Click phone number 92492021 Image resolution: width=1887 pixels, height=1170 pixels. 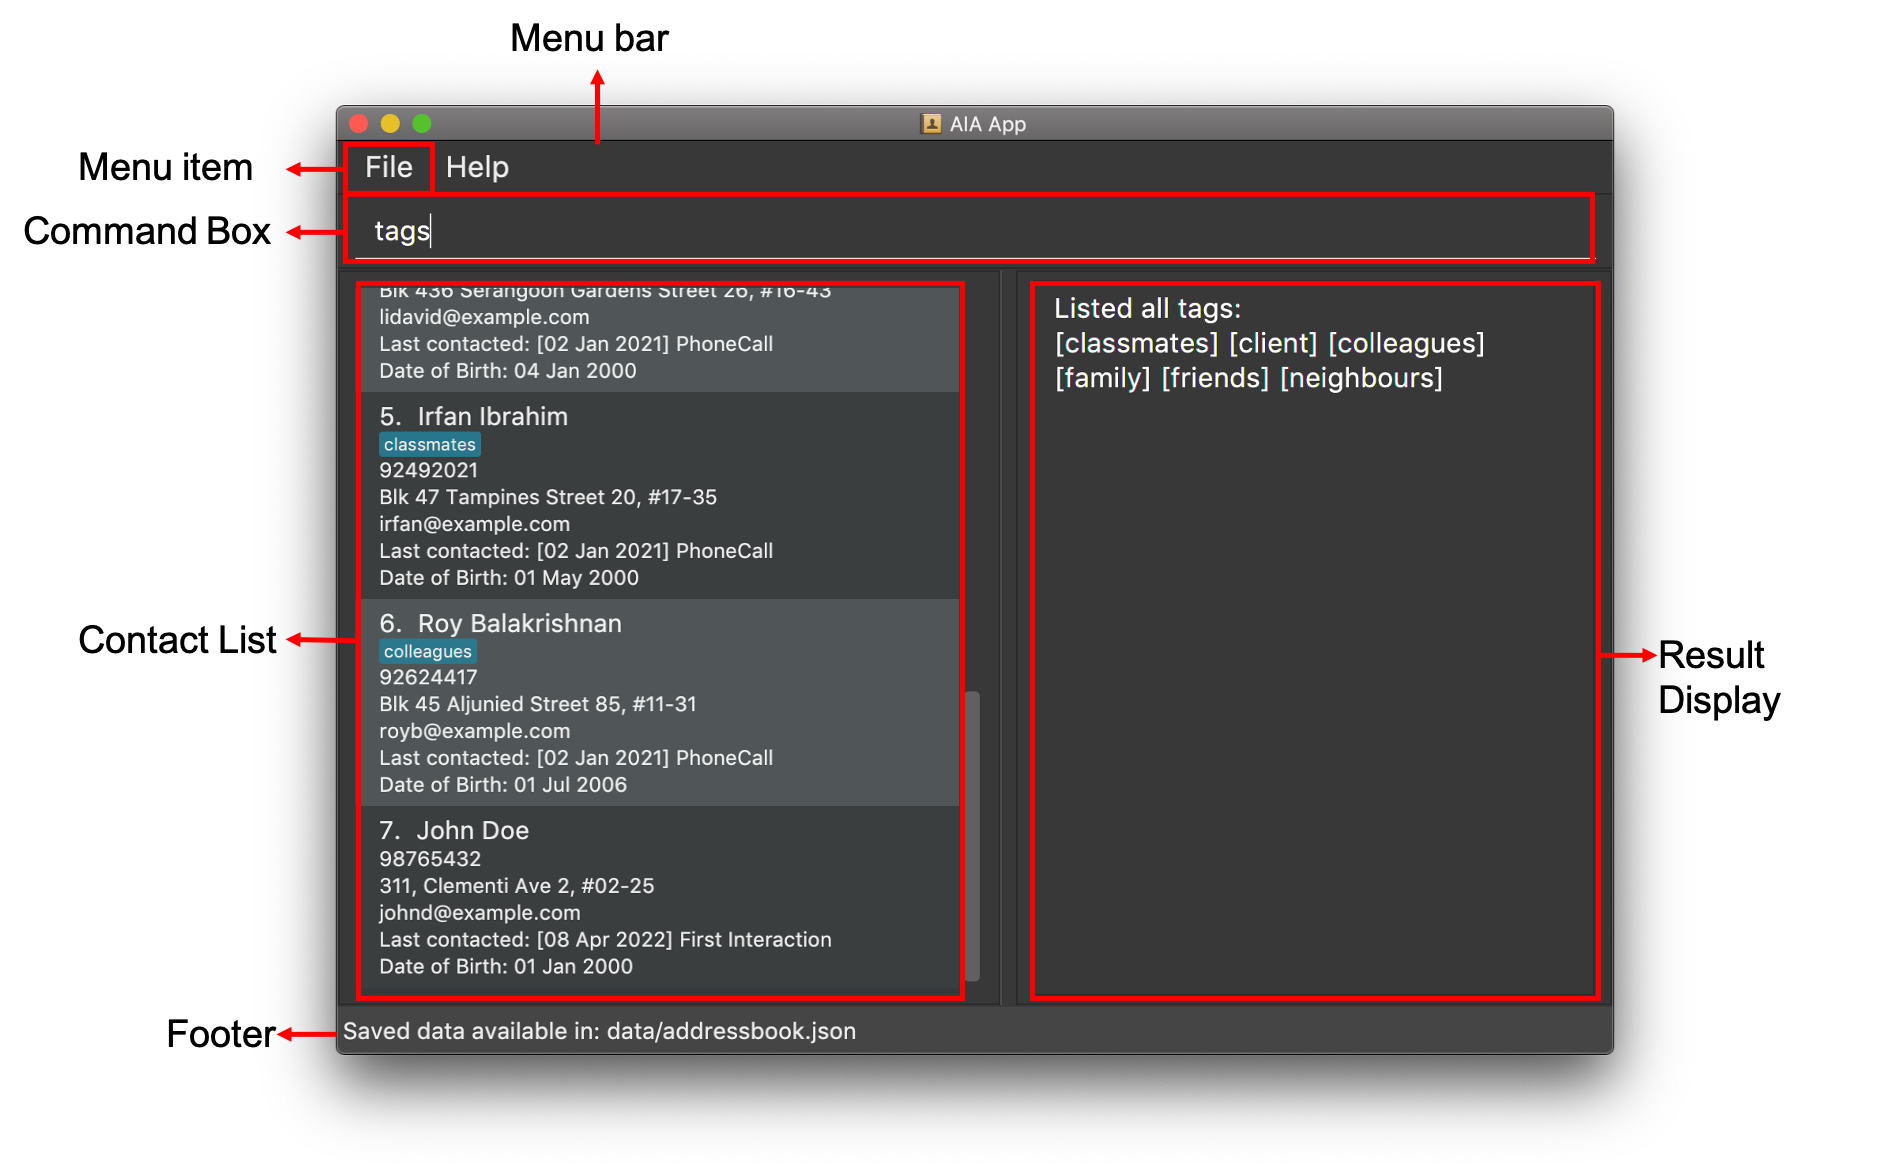click(x=428, y=470)
